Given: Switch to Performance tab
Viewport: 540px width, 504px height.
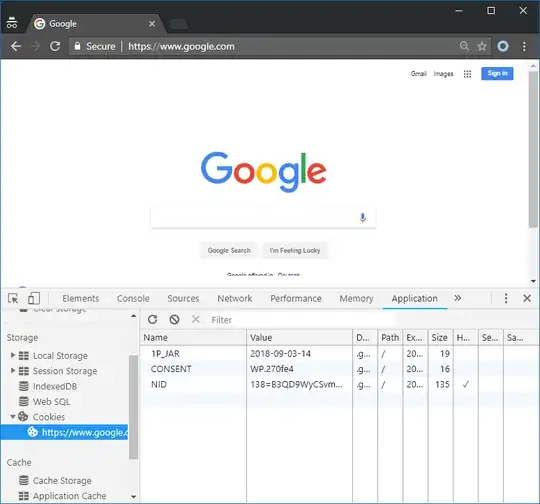Looking at the screenshot, I should pyautogui.click(x=296, y=298).
